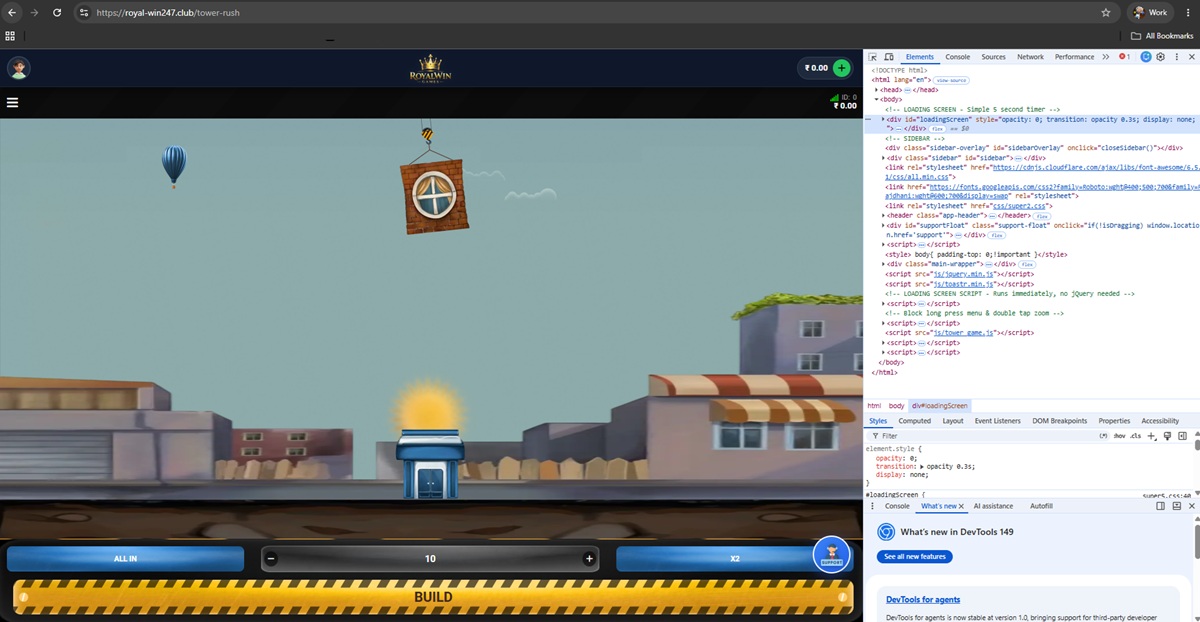Open the hamburger sidebar menu
Image resolution: width=1200 pixels, height=622 pixels.
[13, 102]
